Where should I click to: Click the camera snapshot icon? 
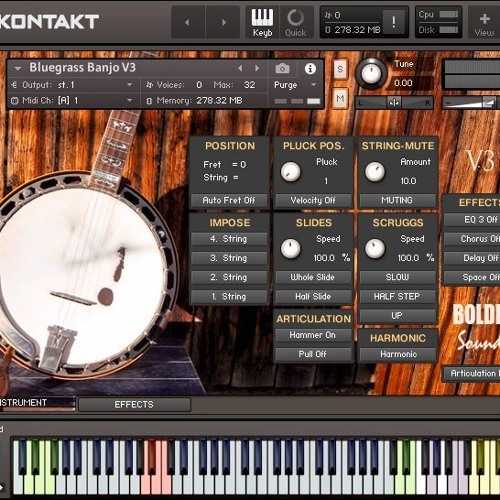coord(282,69)
